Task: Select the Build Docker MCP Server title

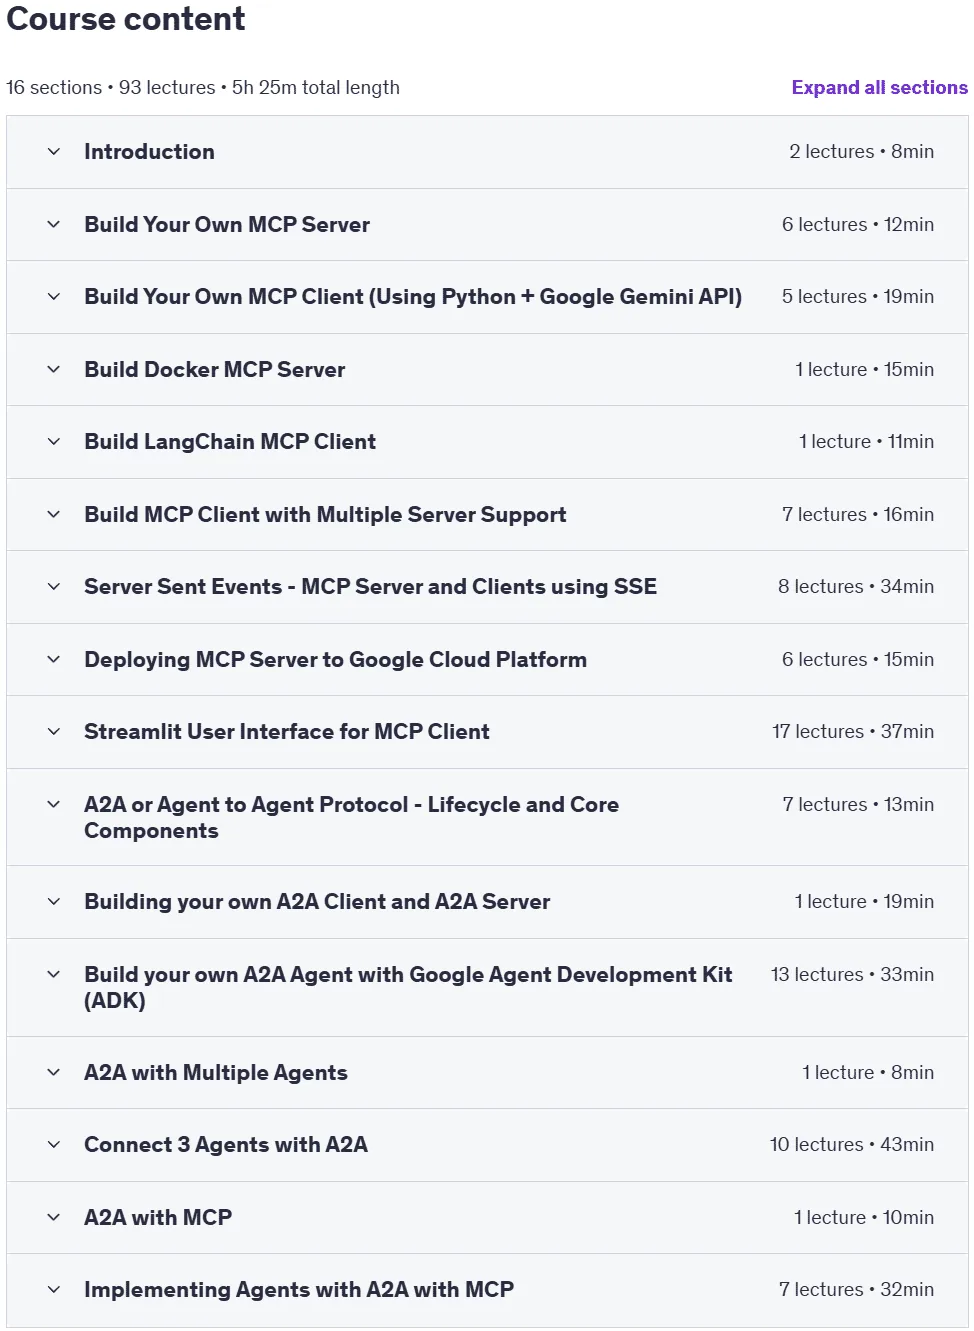Action: [x=215, y=370]
